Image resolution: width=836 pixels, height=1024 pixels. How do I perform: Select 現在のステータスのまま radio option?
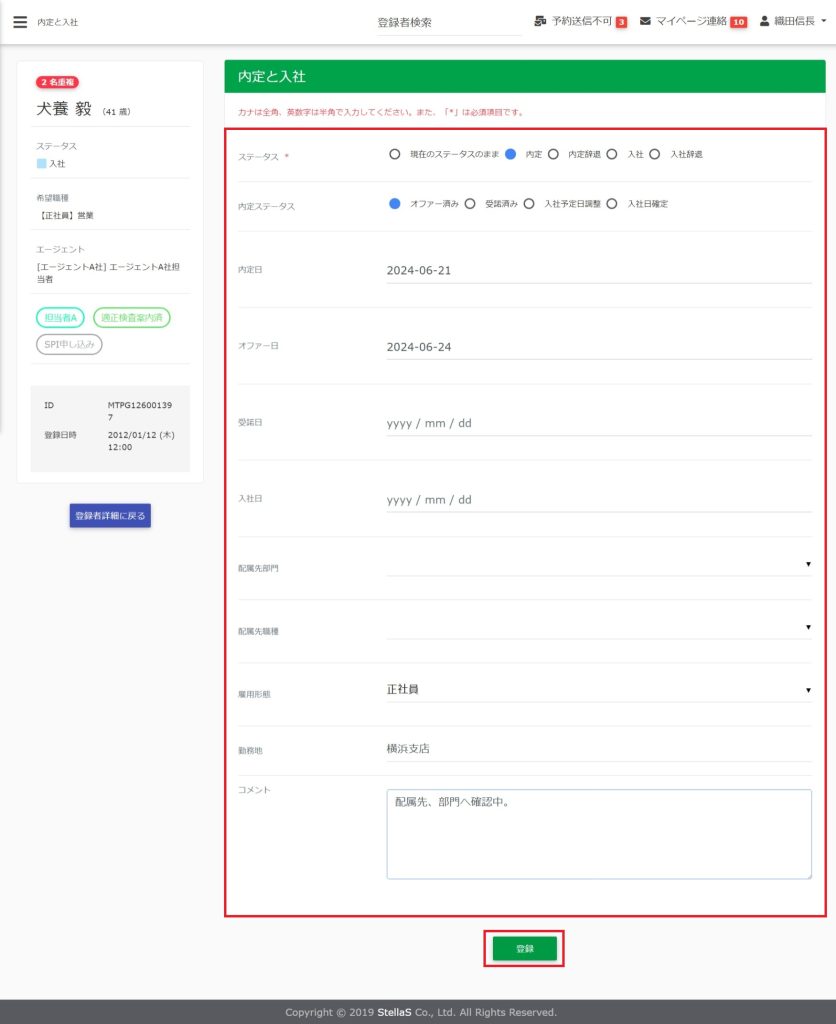click(395, 154)
